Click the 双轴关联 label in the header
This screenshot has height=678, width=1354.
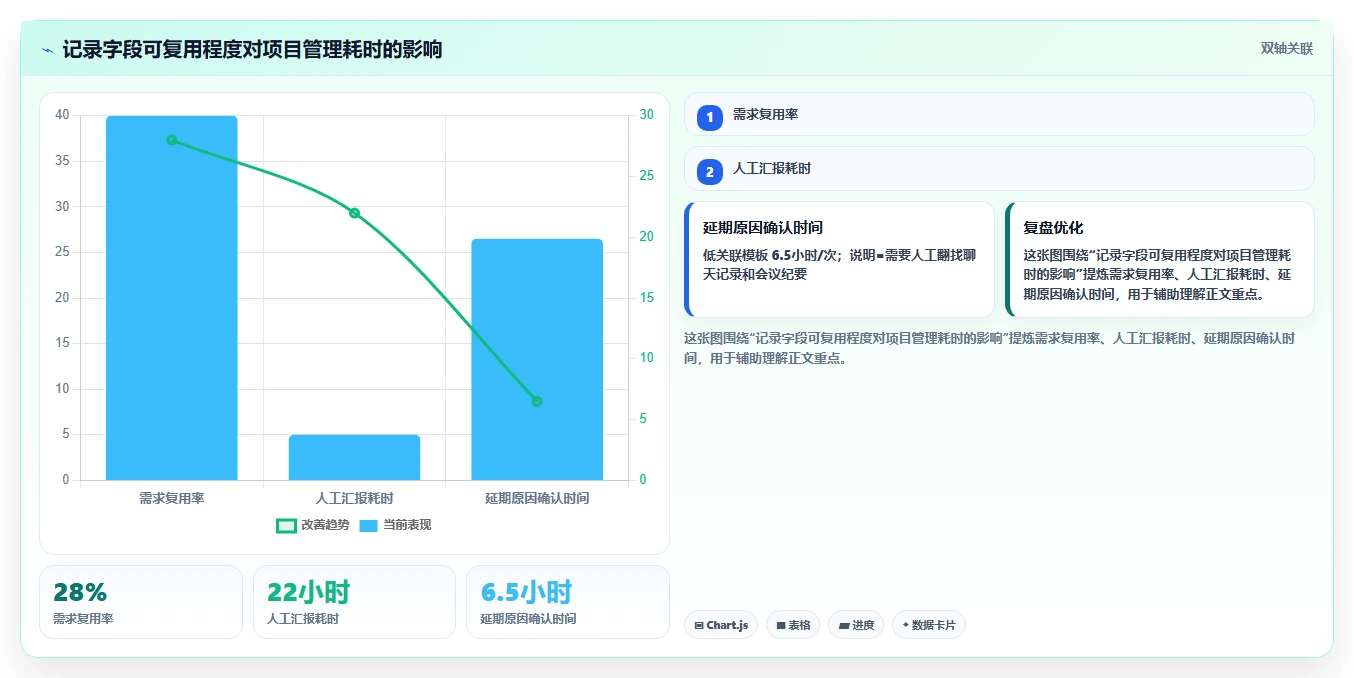pos(1287,49)
